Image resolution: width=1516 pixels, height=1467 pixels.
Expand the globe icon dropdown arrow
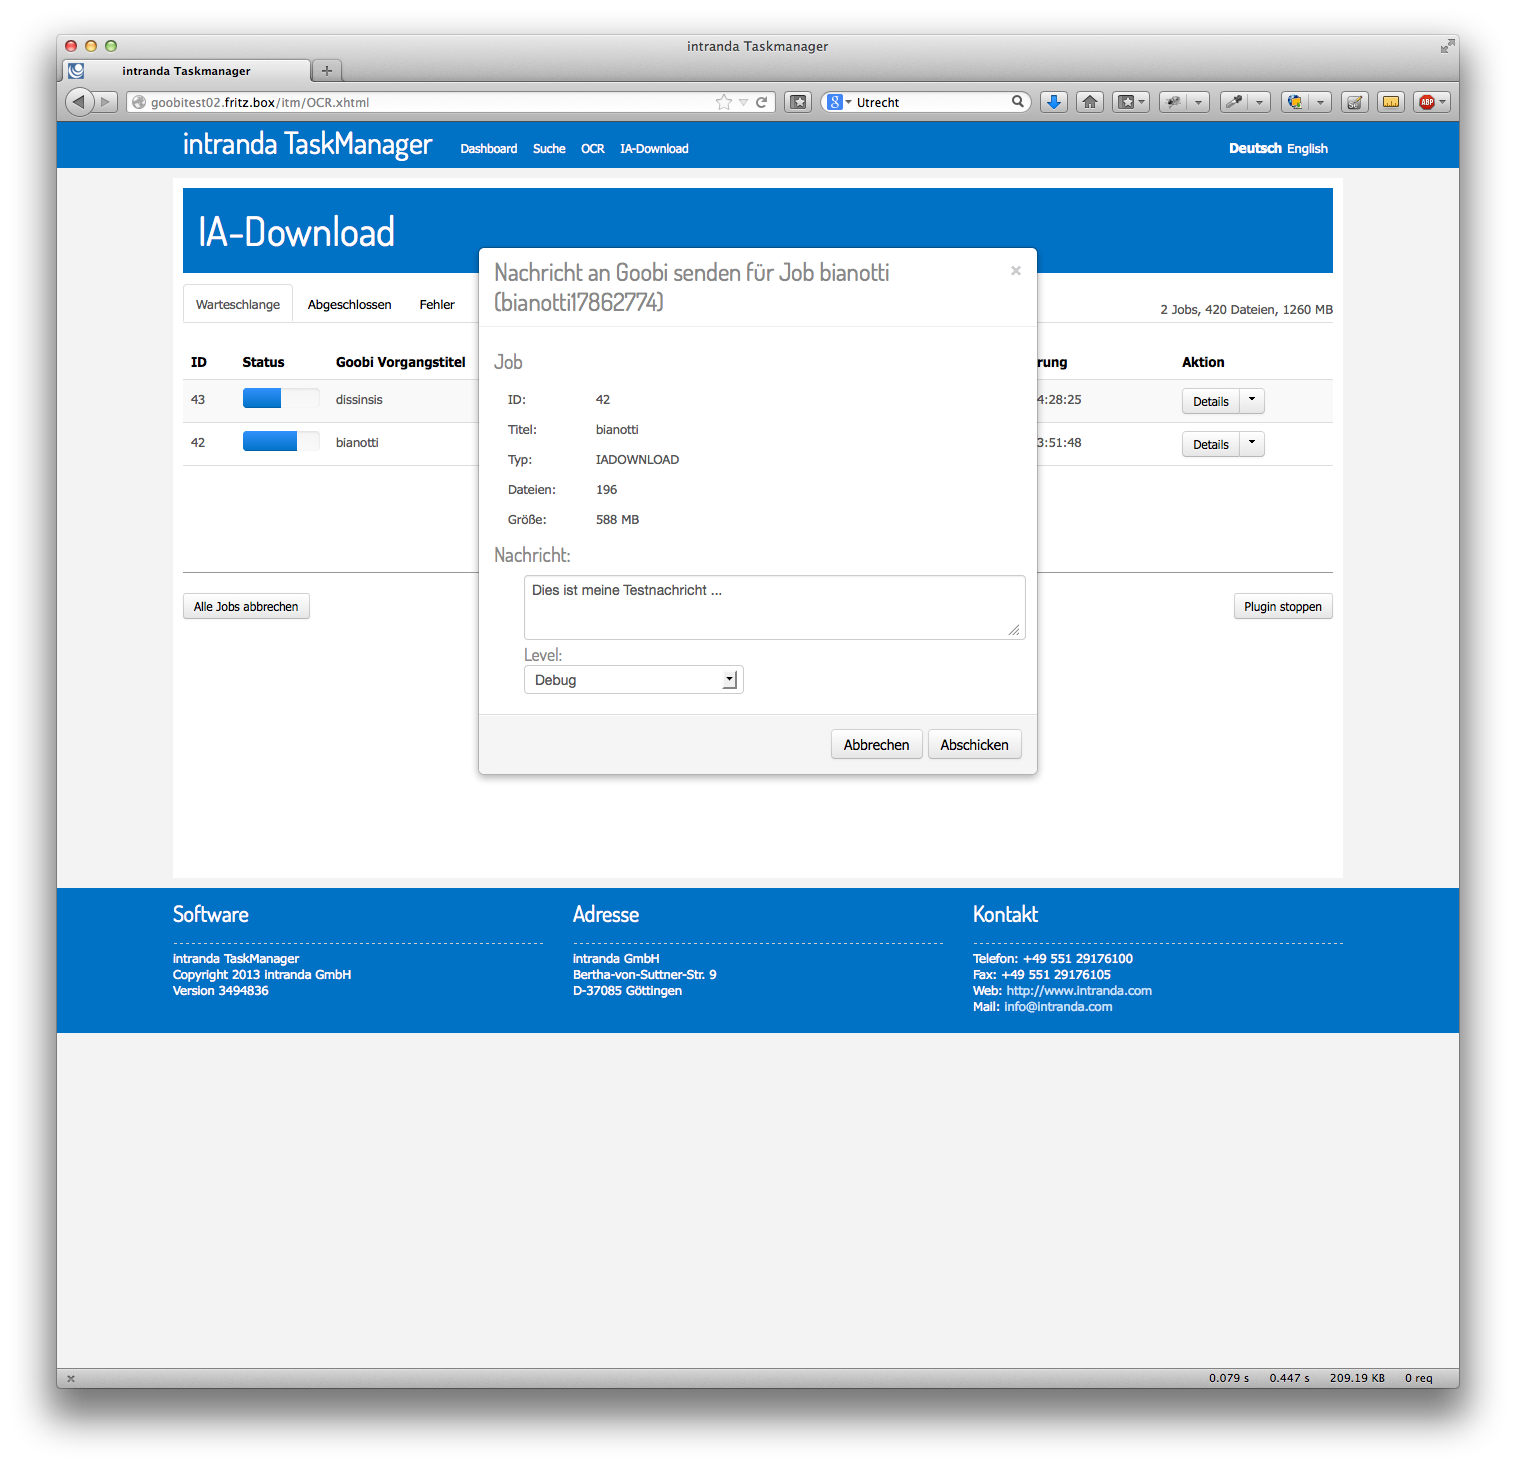(1321, 102)
